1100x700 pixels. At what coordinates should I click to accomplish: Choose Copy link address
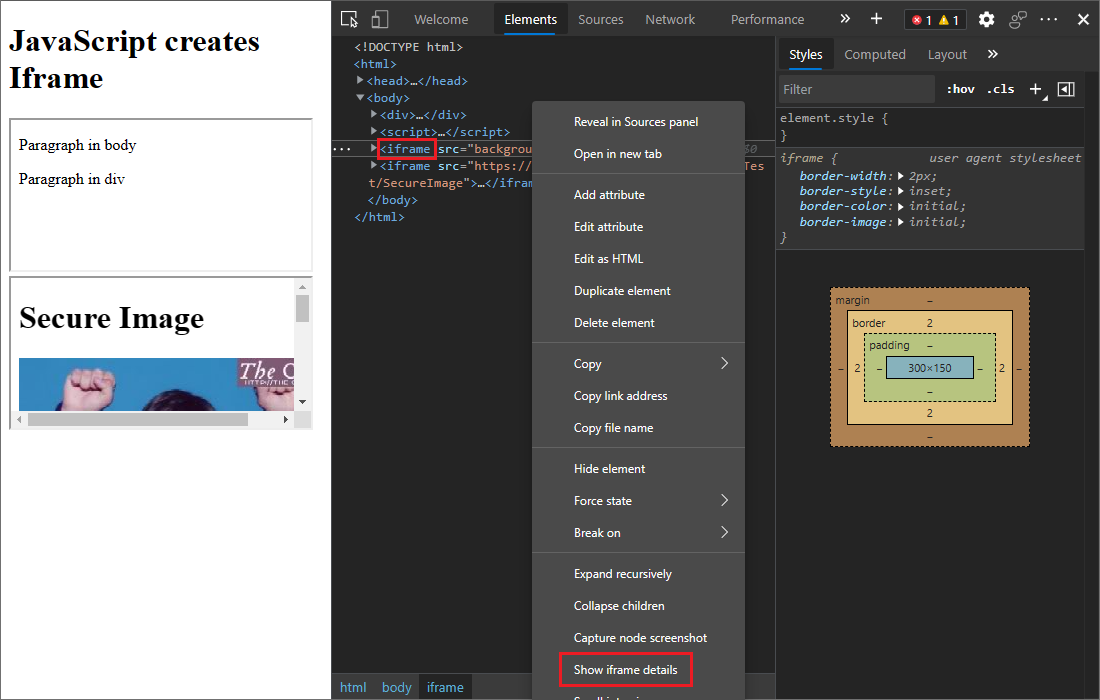pos(638,396)
